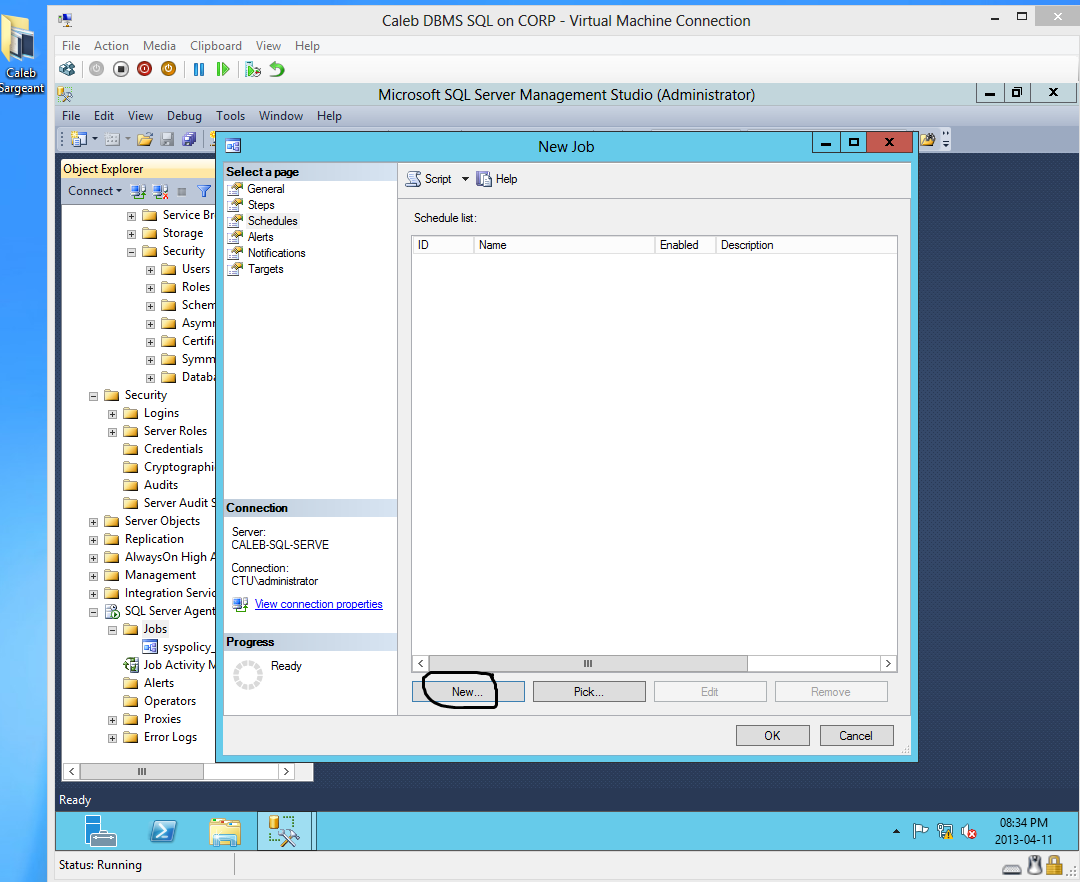
Task: Open PowerShell from the taskbar
Action: tap(163, 831)
